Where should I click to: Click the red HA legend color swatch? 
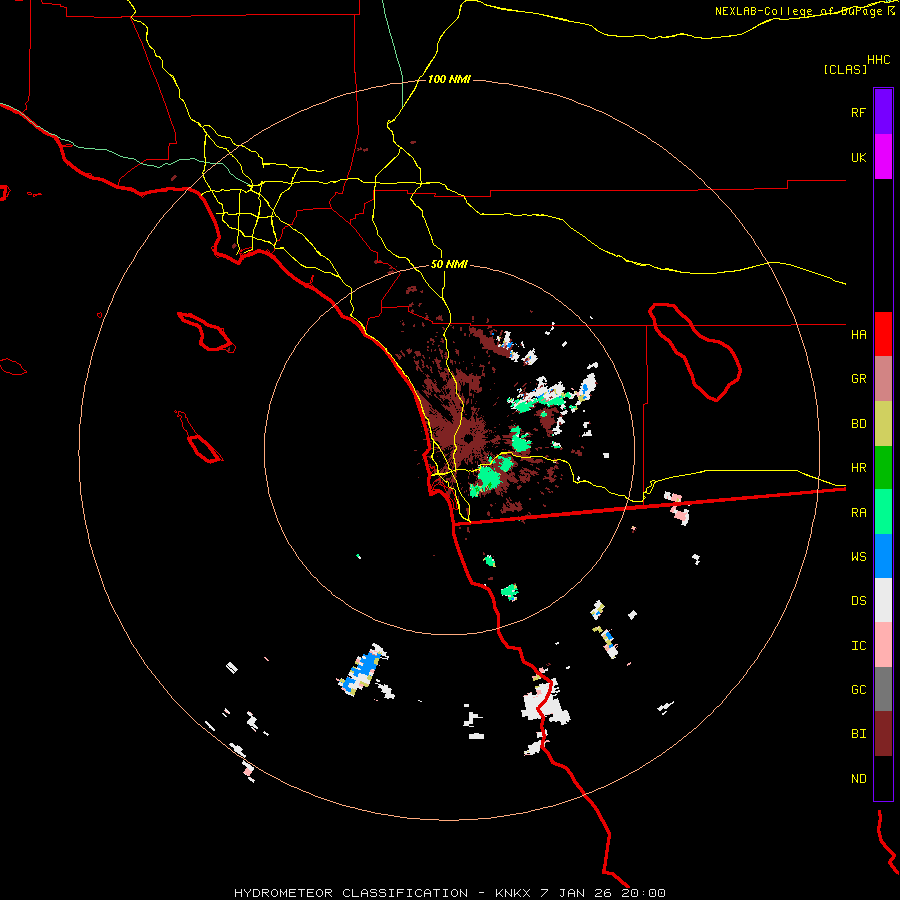(x=883, y=334)
